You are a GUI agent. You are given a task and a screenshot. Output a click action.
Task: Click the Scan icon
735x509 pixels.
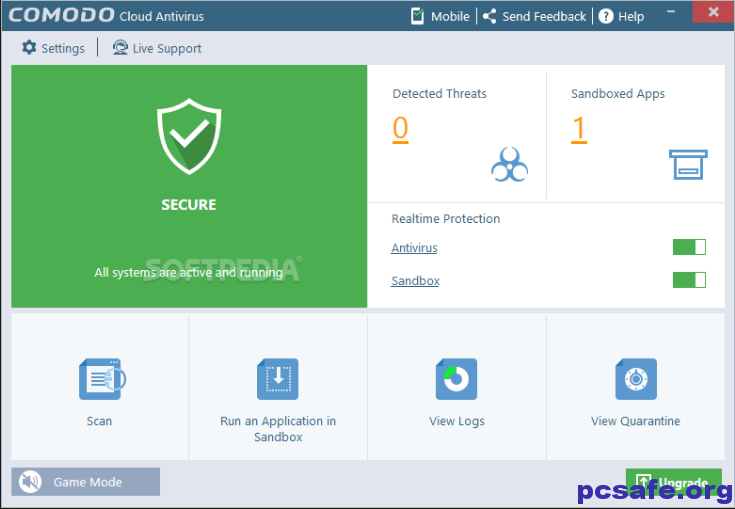(x=100, y=380)
